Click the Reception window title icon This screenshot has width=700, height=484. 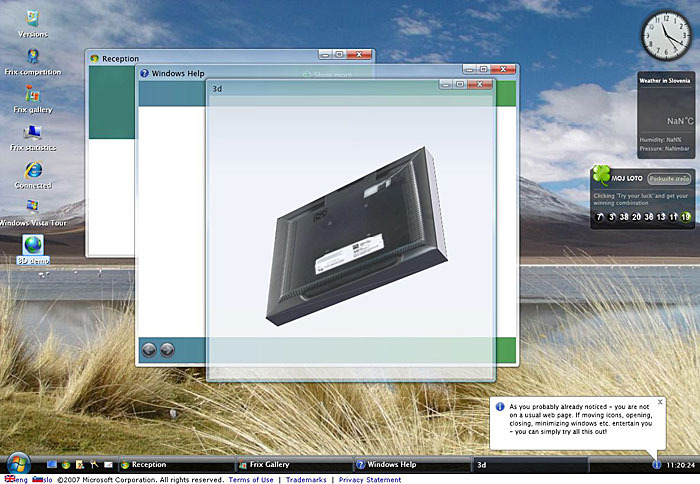coord(94,58)
